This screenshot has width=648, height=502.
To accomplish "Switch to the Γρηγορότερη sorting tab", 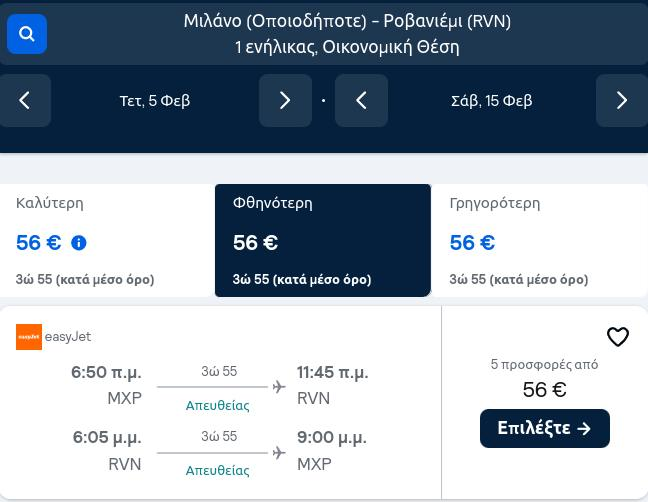I will click(539, 240).
